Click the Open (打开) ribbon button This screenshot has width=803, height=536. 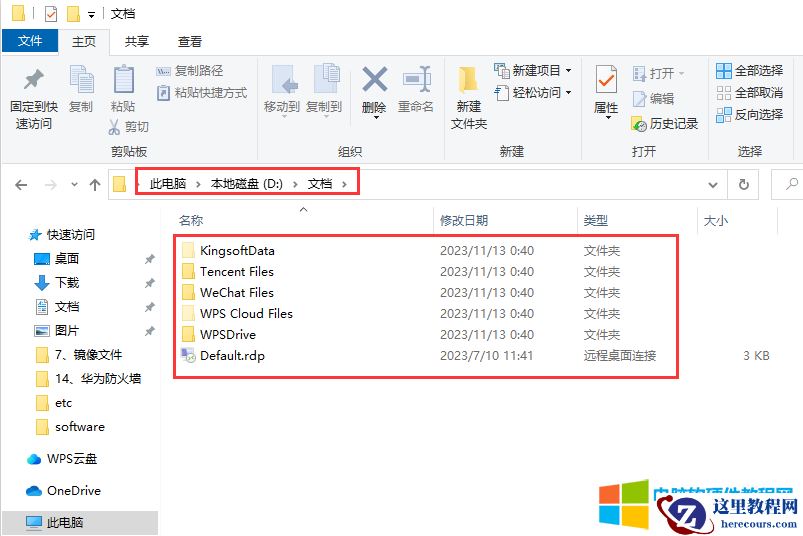(x=659, y=74)
